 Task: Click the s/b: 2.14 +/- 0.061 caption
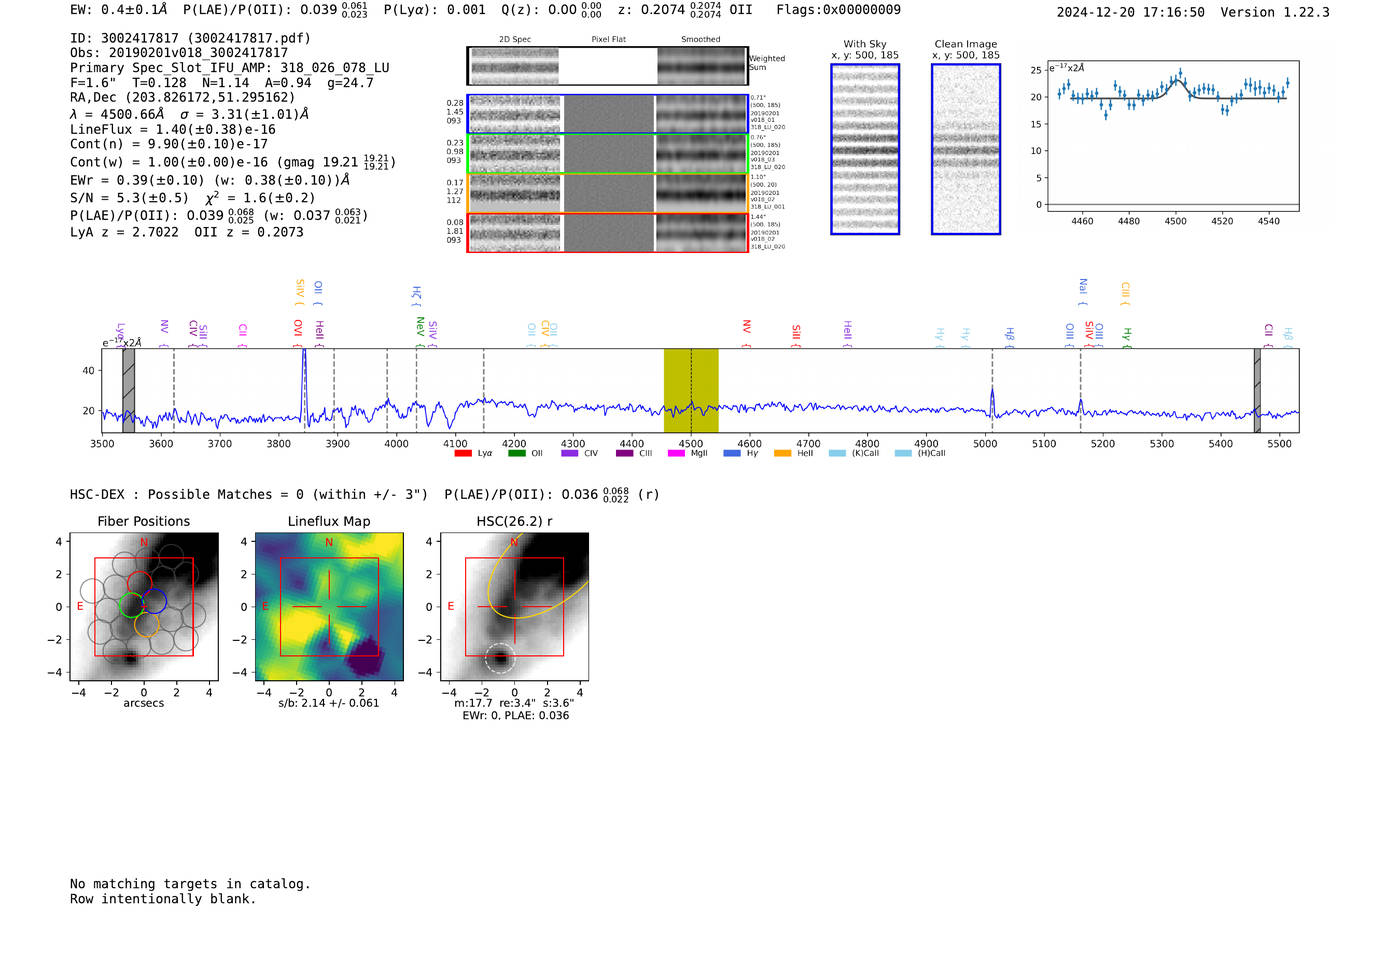pos(329,703)
